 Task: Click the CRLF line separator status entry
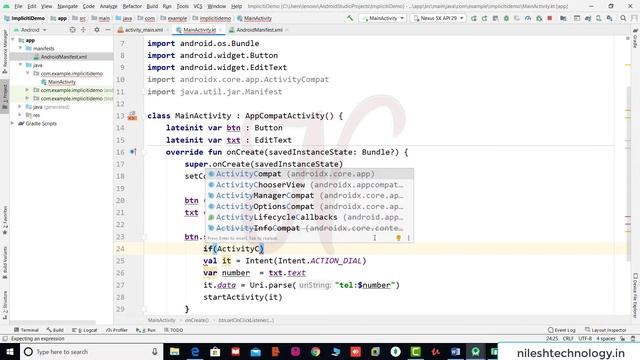[x=568, y=339]
